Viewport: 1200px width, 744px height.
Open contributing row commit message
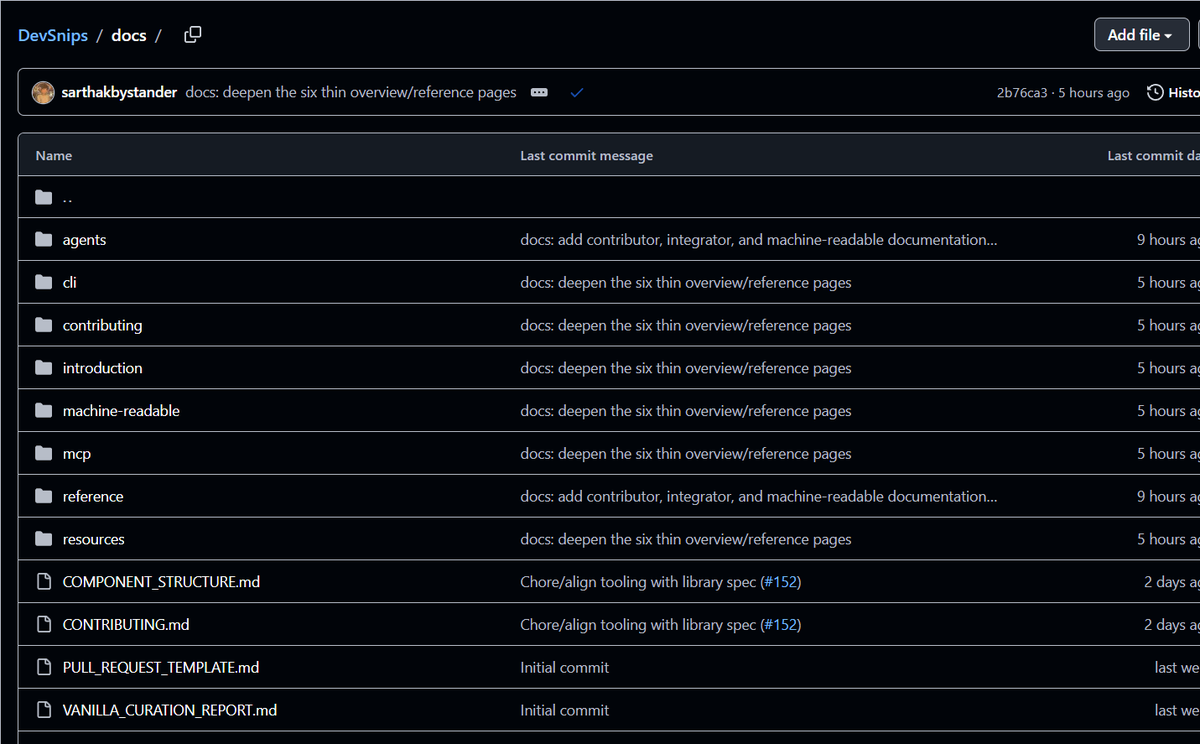686,325
